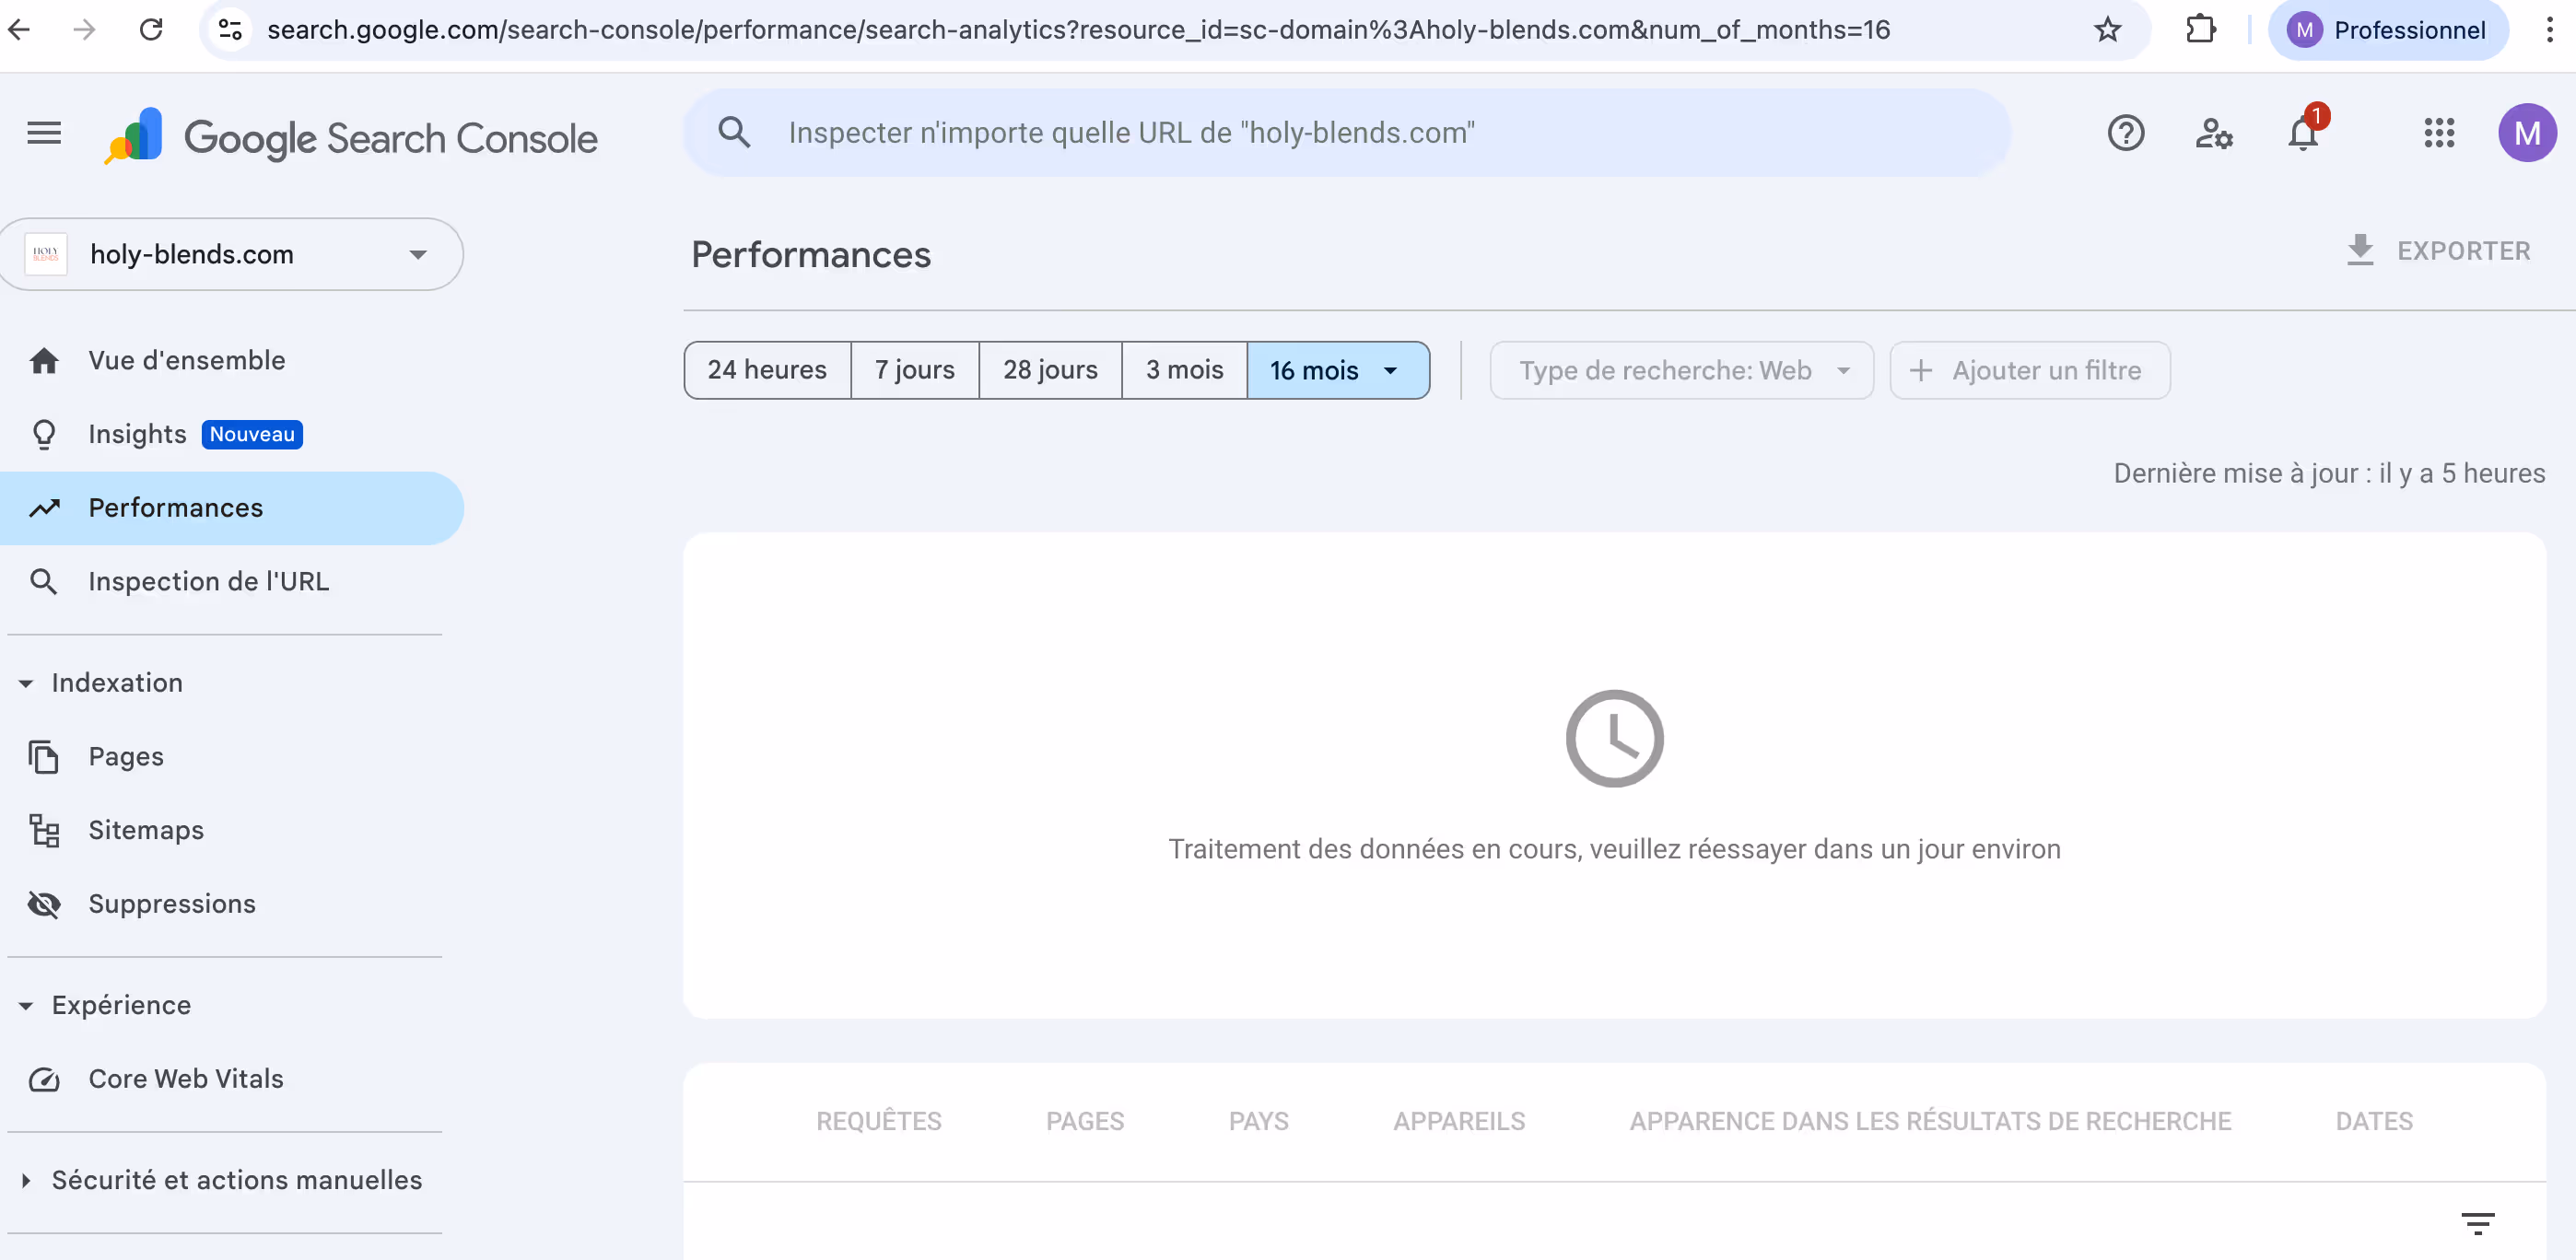
Task: Click the help question mark icon
Action: (2125, 133)
